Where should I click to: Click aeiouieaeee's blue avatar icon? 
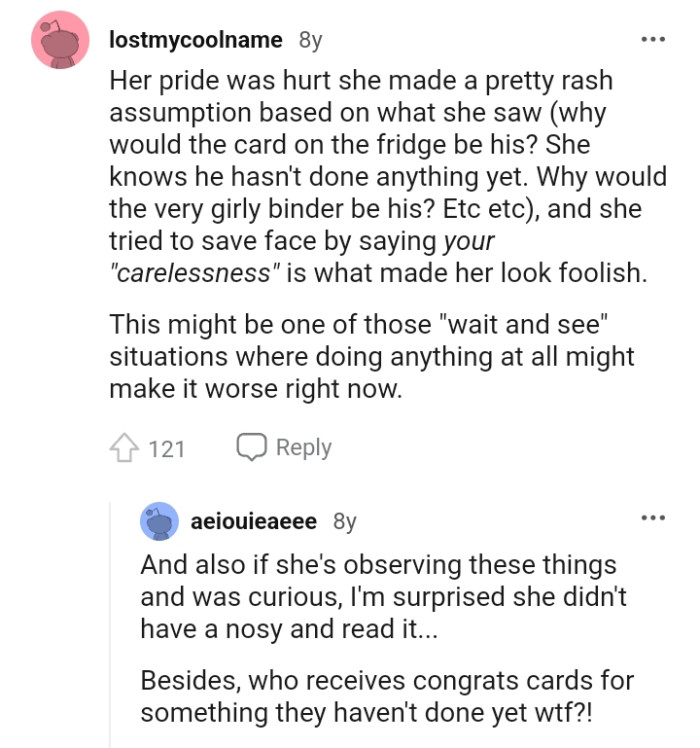159,521
